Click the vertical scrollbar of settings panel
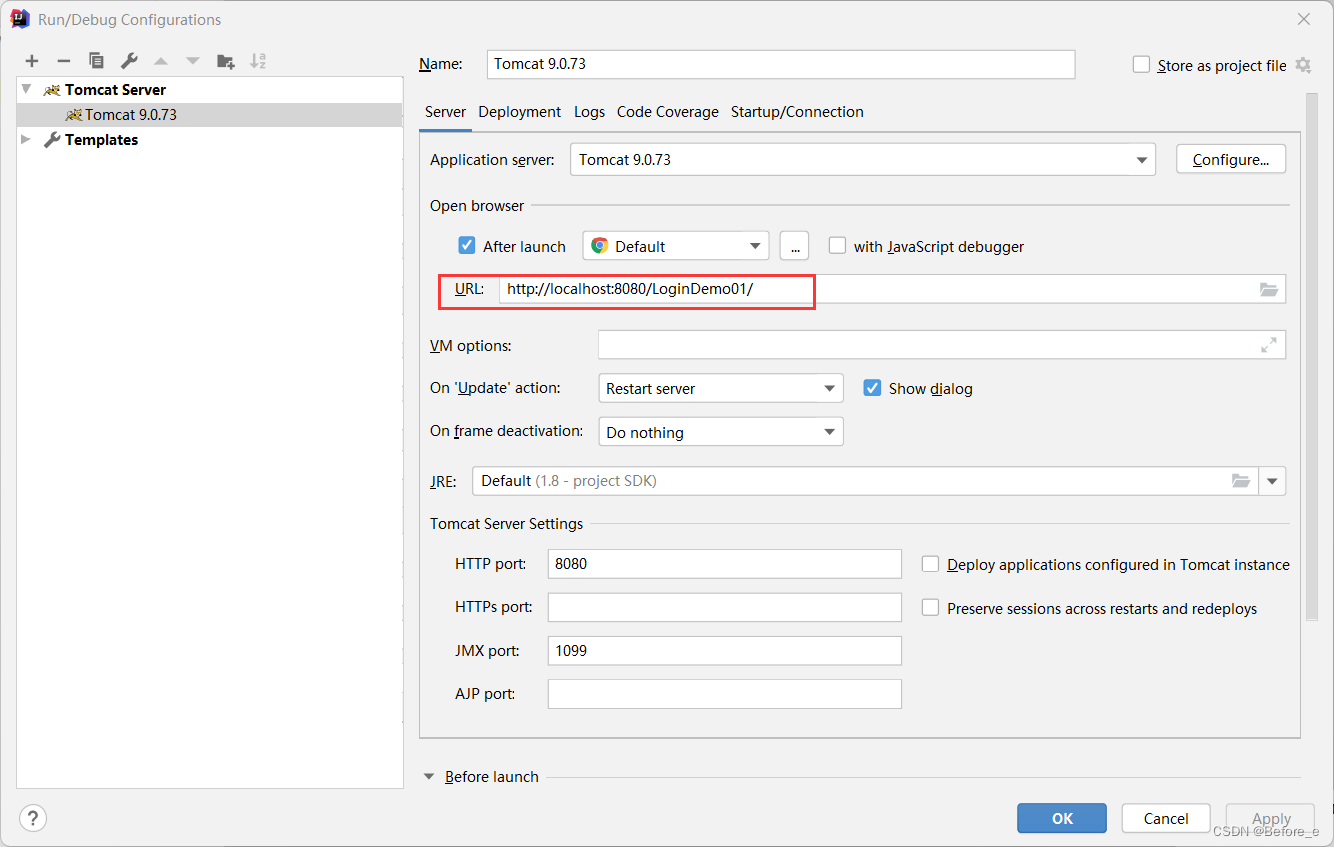This screenshot has height=847, width=1334. 1312,357
